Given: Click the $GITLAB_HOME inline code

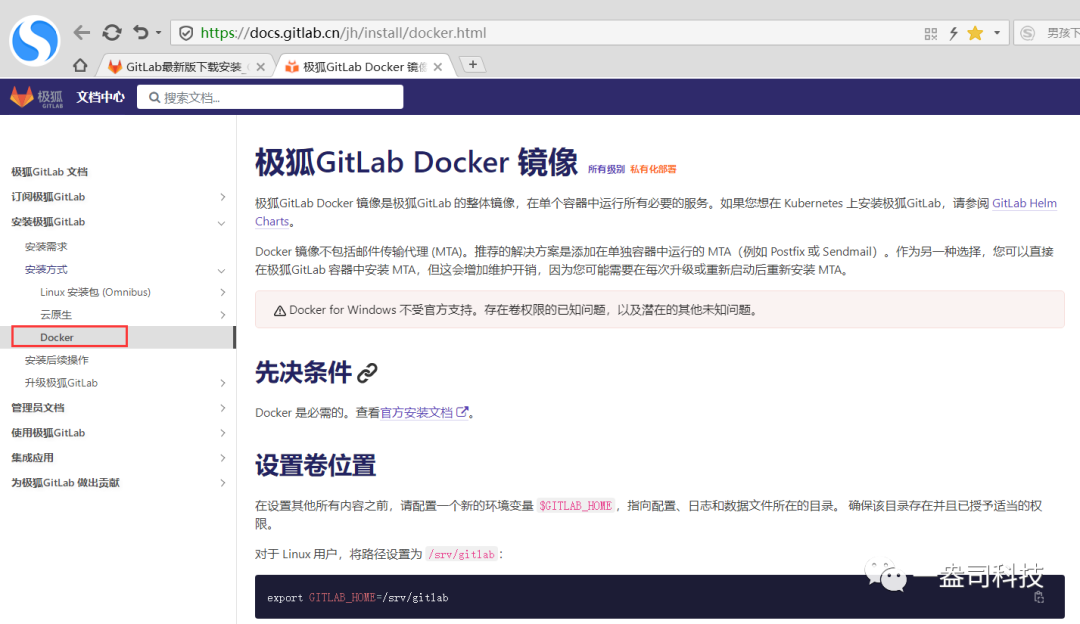Looking at the screenshot, I should pyautogui.click(x=576, y=506).
